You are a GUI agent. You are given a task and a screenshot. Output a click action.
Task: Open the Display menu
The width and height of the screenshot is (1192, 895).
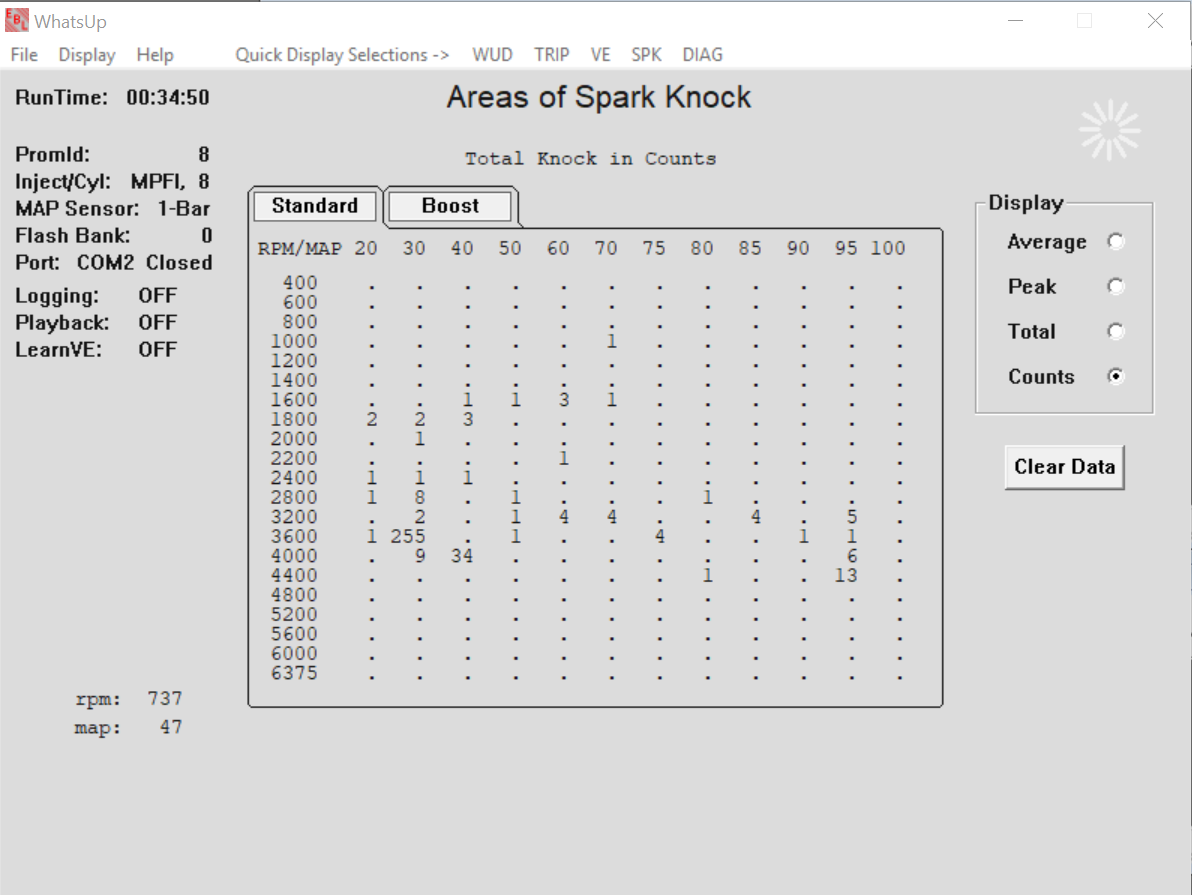pos(87,55)
